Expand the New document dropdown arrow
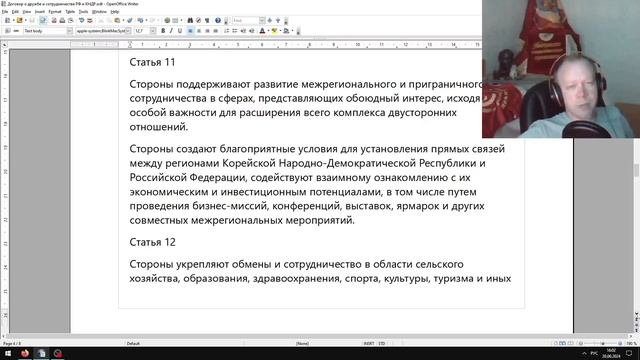The image size is (640, 360). pyautogui.click(x=13, y=20)
